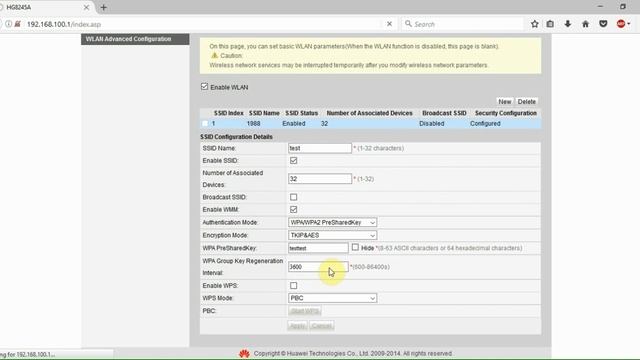Click the 'Number of Associated Devices' column header
Screen dimensions: 640x360
point(369,113)
